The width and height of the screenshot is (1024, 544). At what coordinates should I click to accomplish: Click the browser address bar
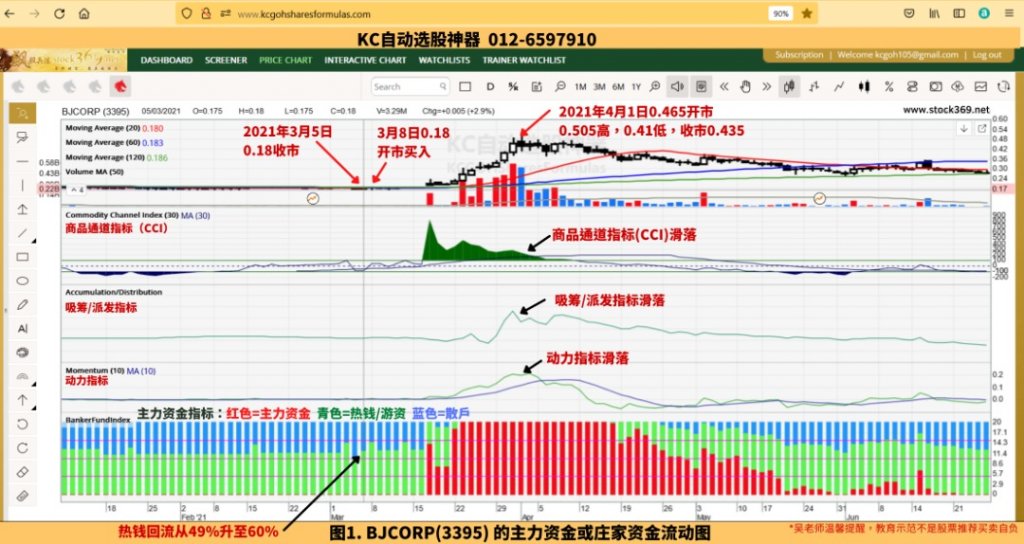point(496,14)
